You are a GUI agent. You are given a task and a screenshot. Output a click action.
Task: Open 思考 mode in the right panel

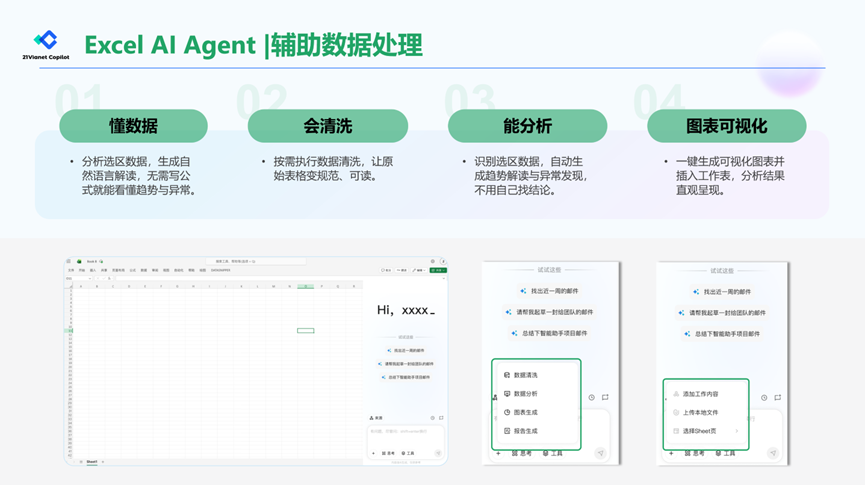(x=694, y=453)
